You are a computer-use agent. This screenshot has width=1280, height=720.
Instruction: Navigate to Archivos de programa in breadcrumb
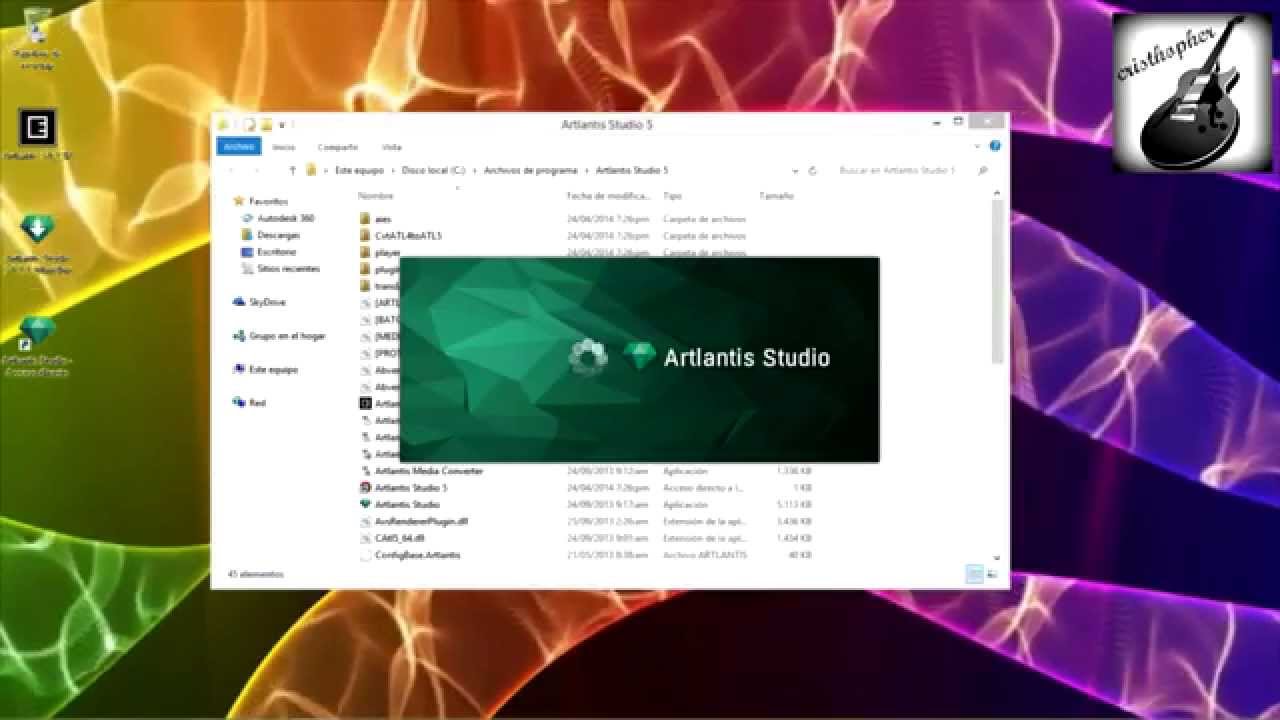tap(531, 171)
